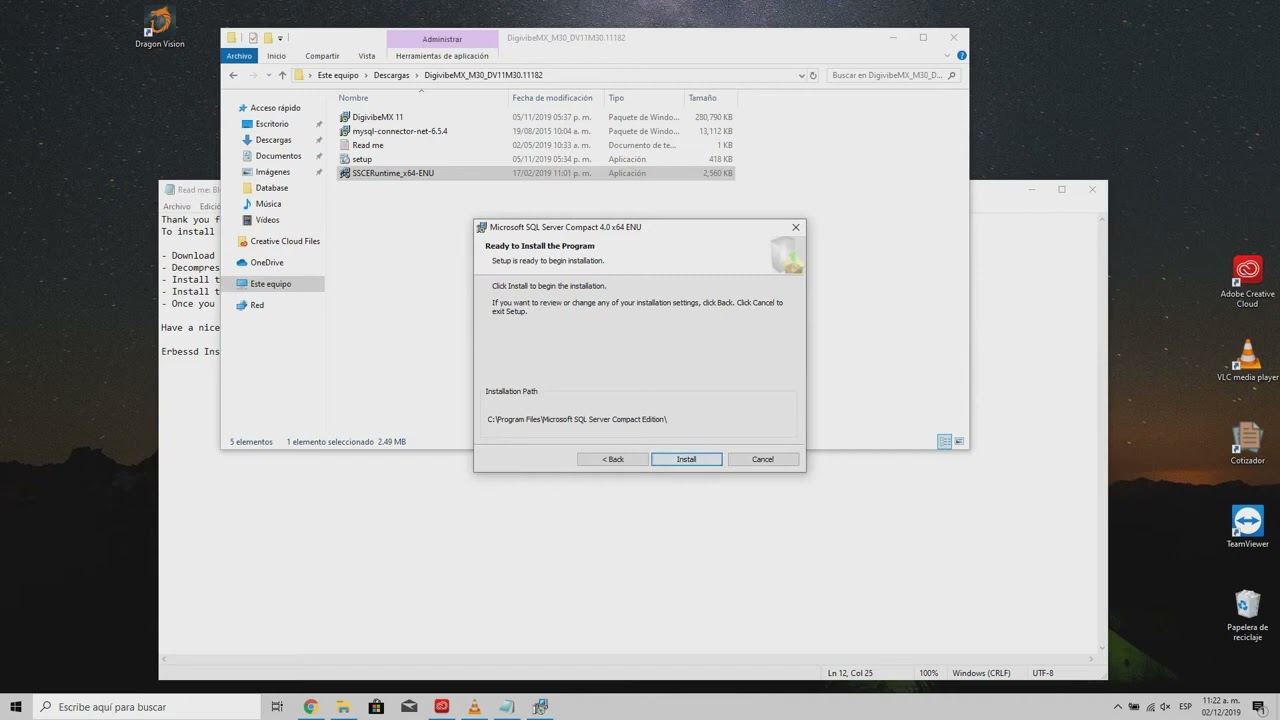The image size is (1280, 720).
Task: Open Descargas in the navigation pane
Action: tap(273, 140)
